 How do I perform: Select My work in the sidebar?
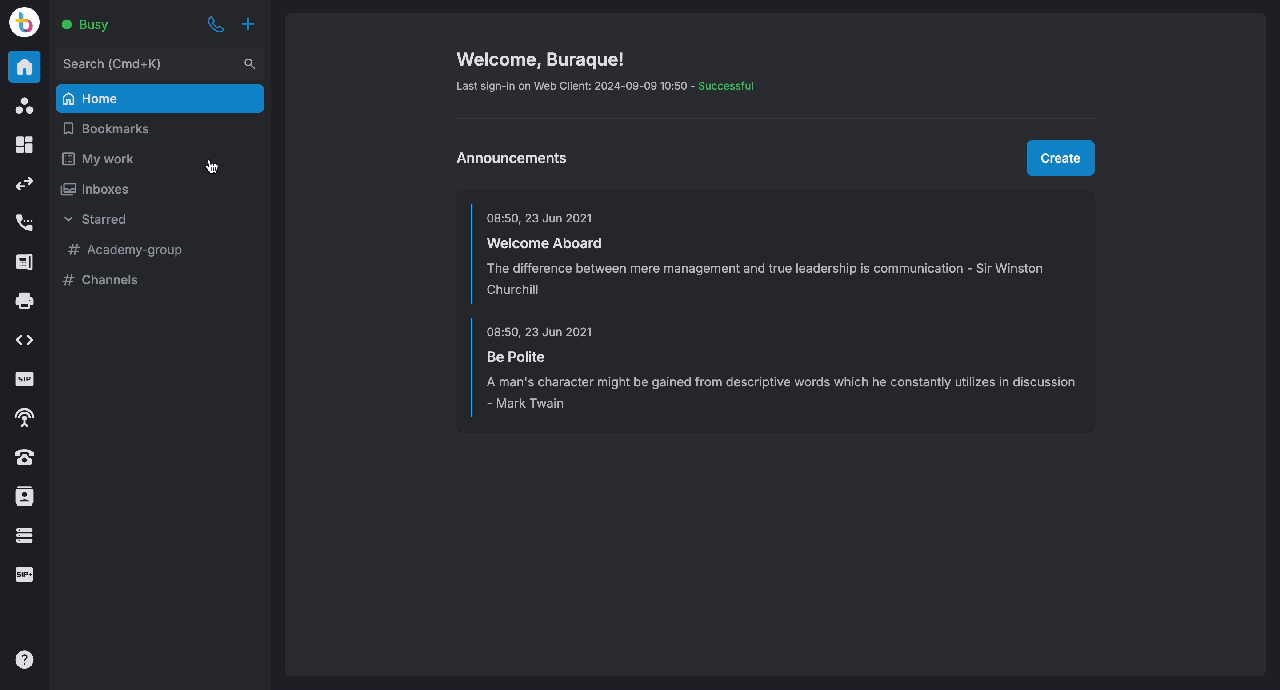107,159
